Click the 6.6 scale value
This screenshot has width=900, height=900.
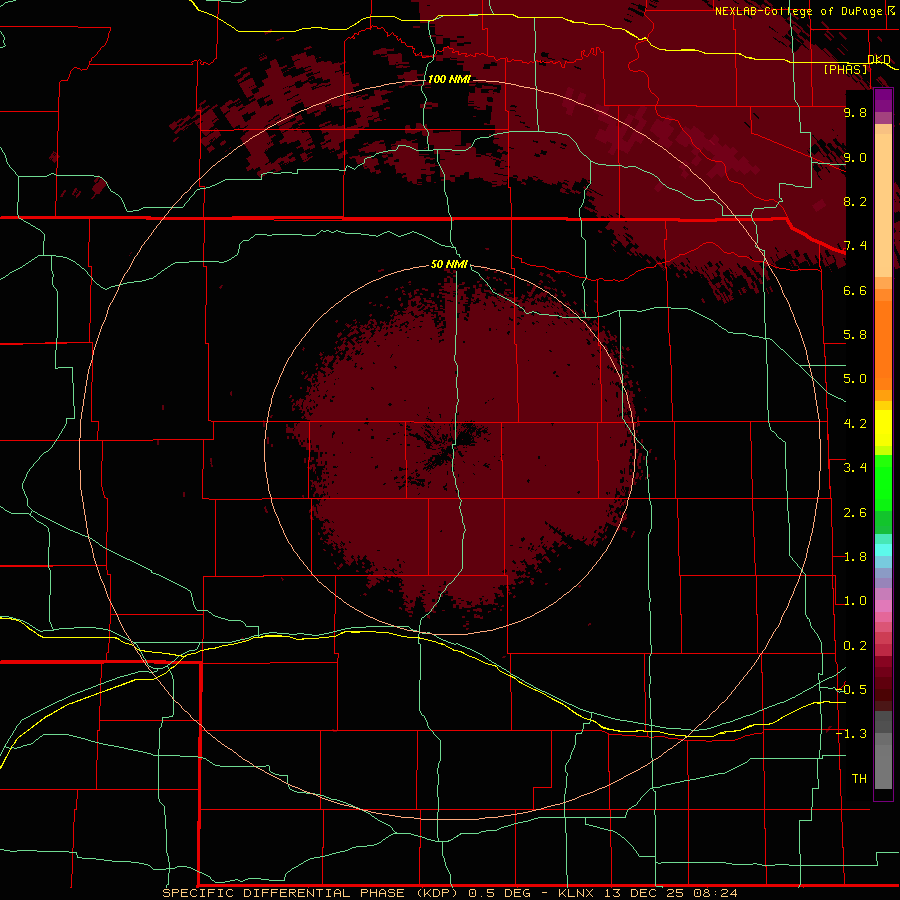click(855, 290)
